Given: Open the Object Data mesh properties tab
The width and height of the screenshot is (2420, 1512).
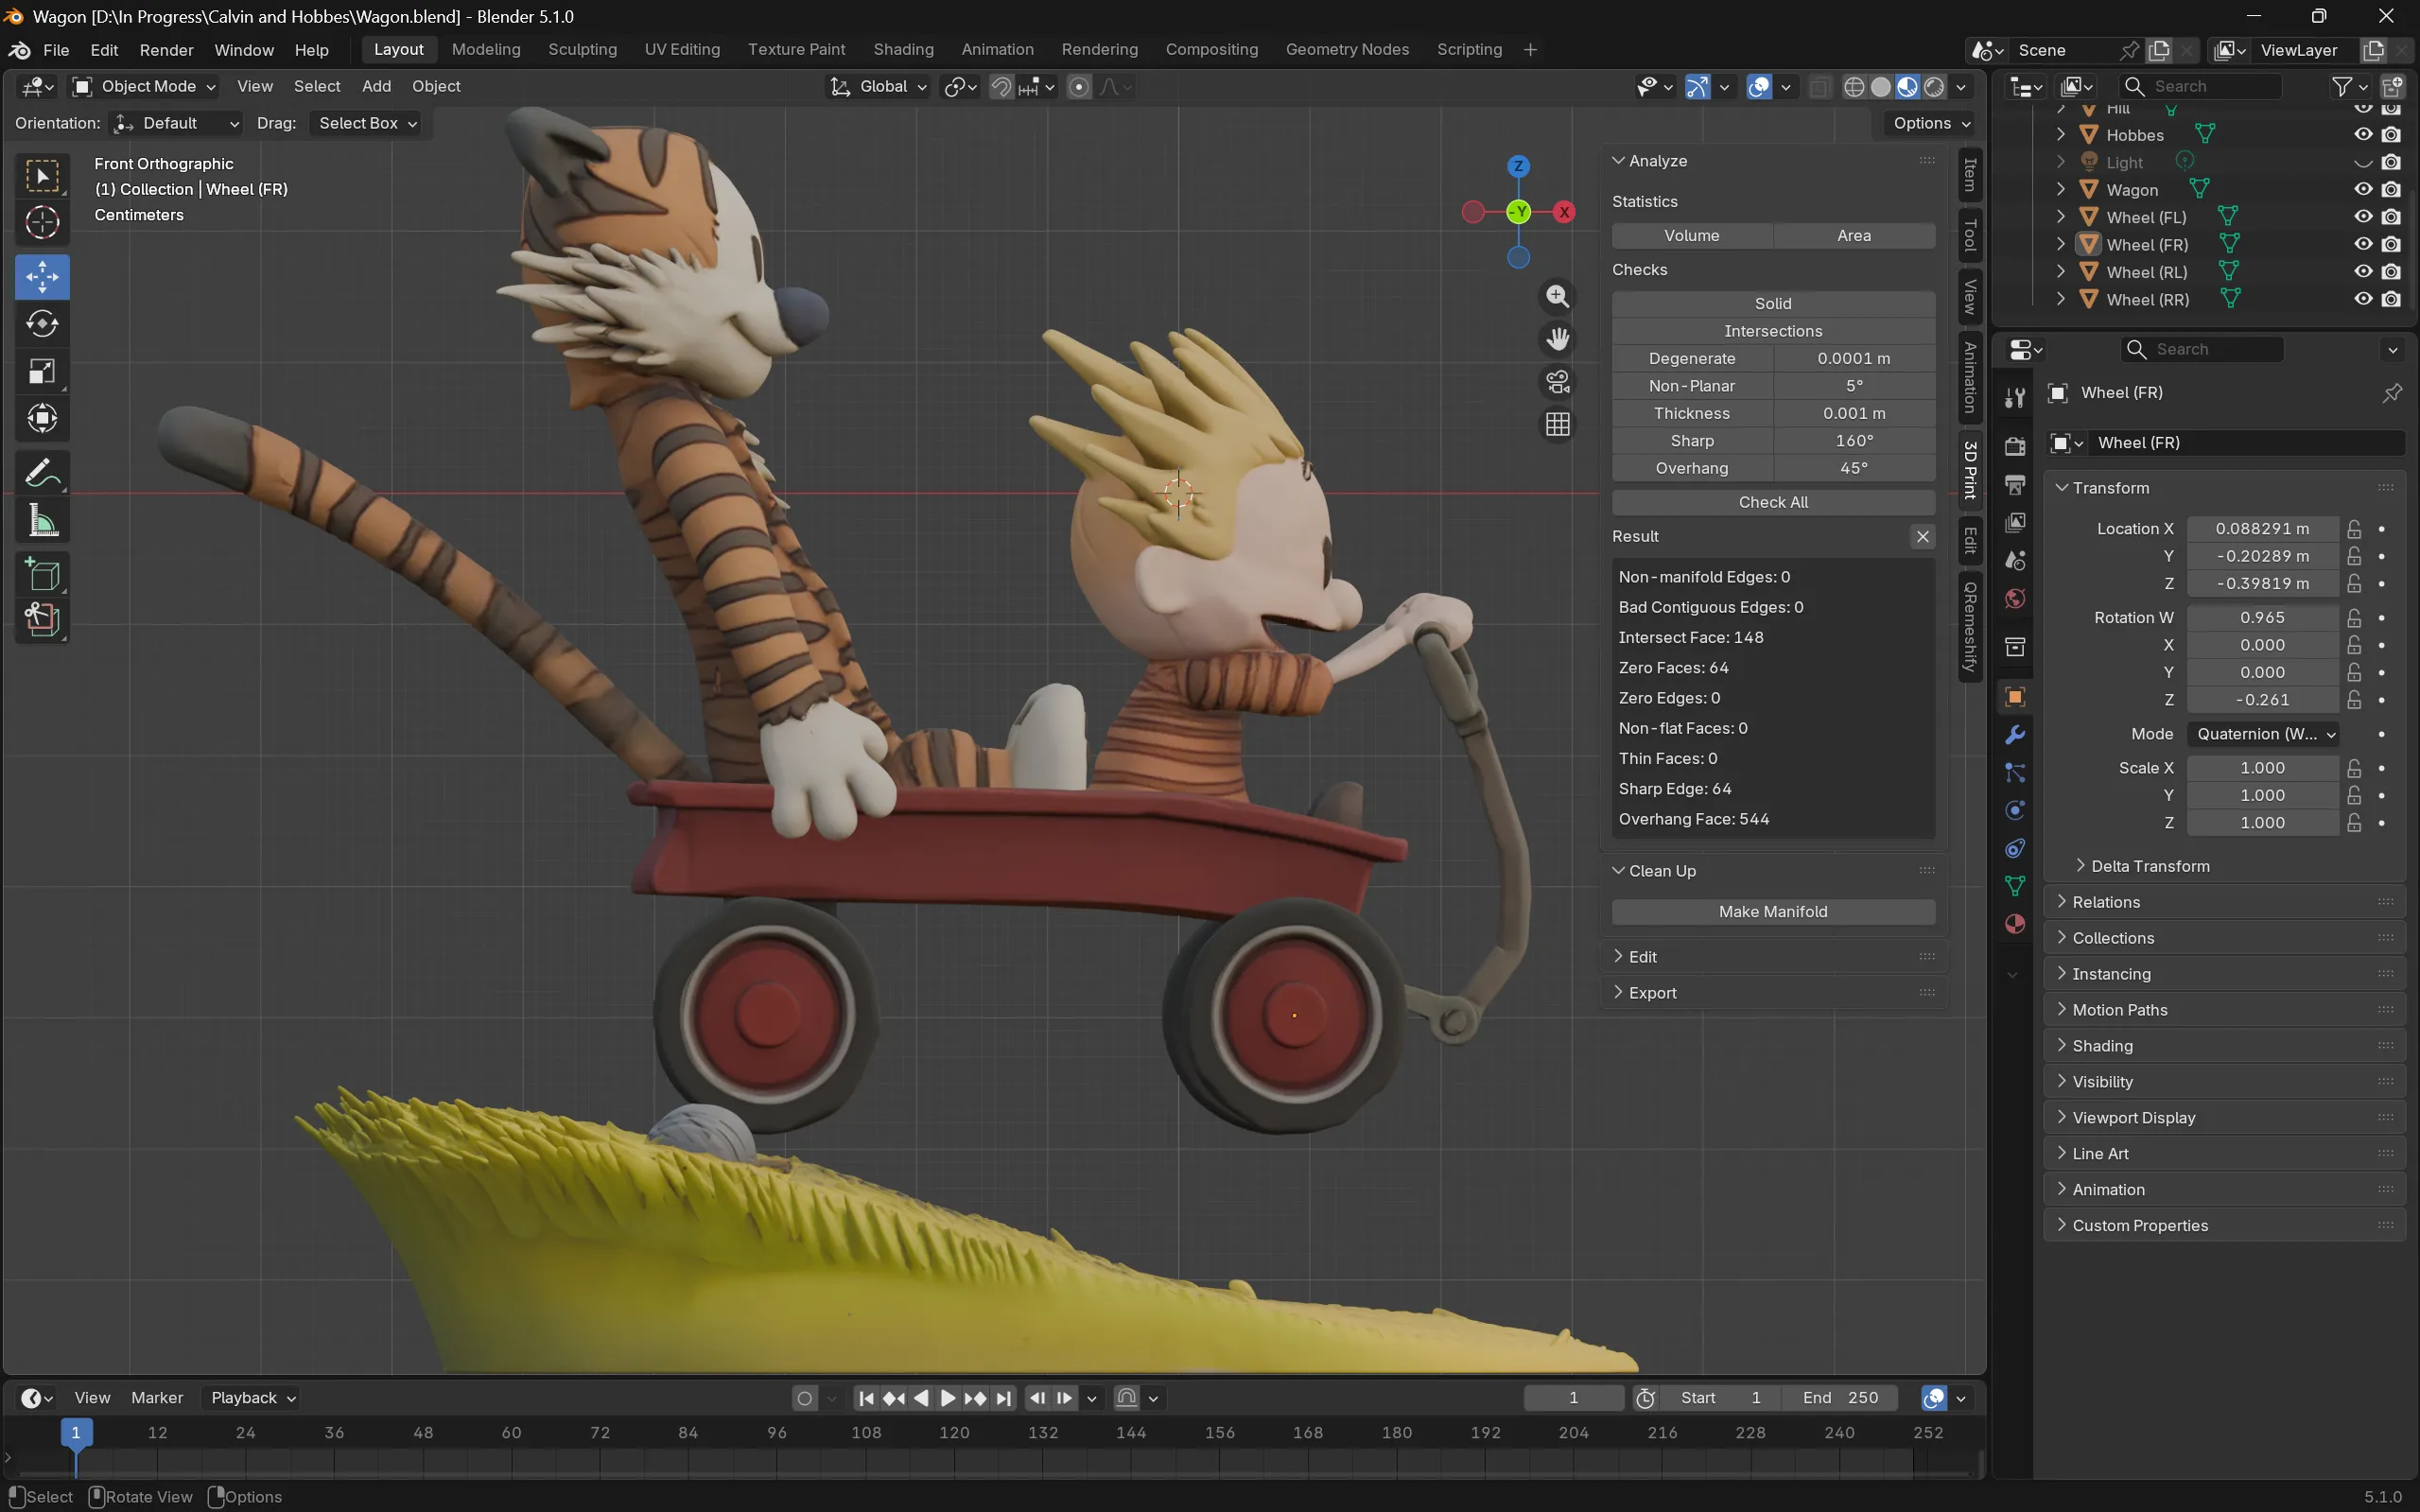Looking at the screenshot, I should (x=2015, y=886).
